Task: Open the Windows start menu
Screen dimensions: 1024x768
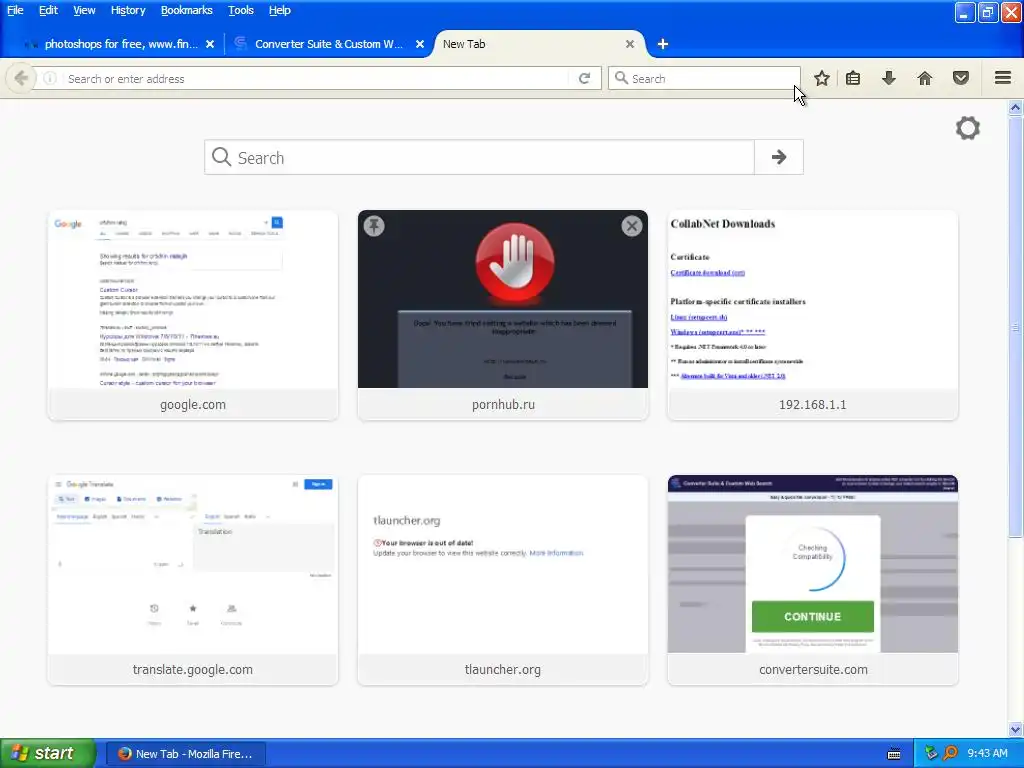Action: pos(47,754)
